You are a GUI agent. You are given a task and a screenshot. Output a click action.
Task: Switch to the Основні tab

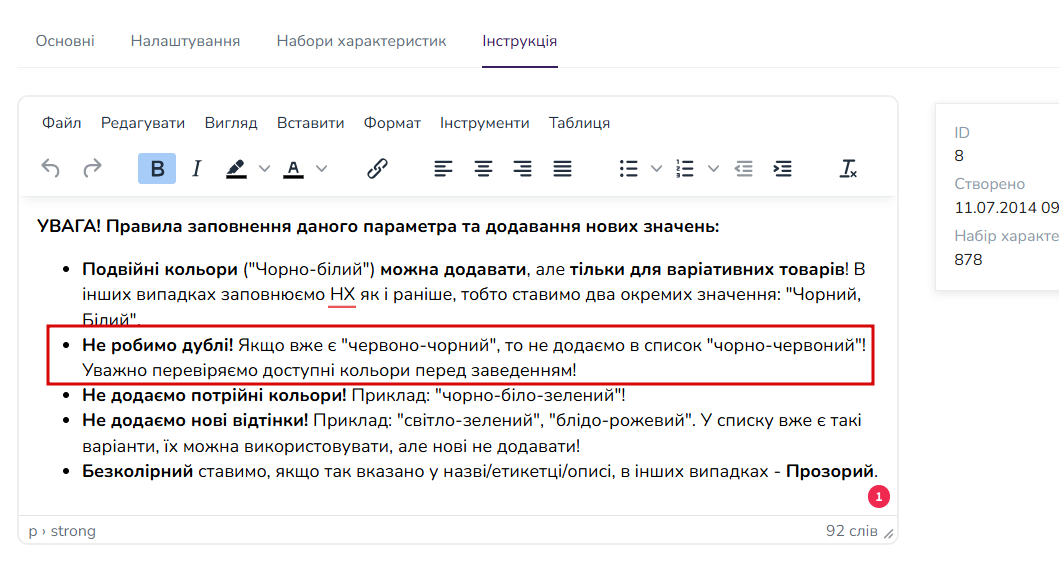pyautogui.click(x=65, y=41)
